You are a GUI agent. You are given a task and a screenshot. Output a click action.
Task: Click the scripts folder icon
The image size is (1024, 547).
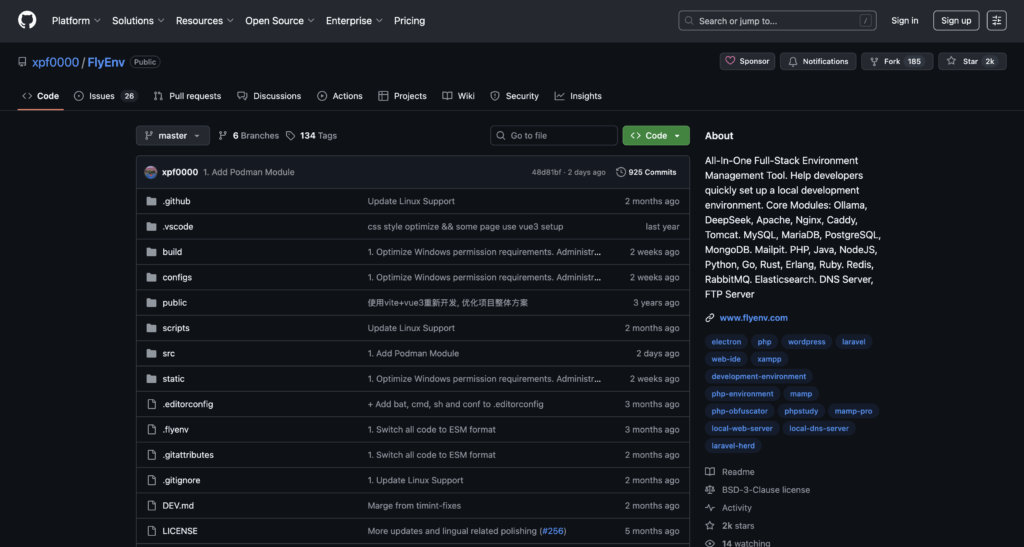click(x=152, y=328)
